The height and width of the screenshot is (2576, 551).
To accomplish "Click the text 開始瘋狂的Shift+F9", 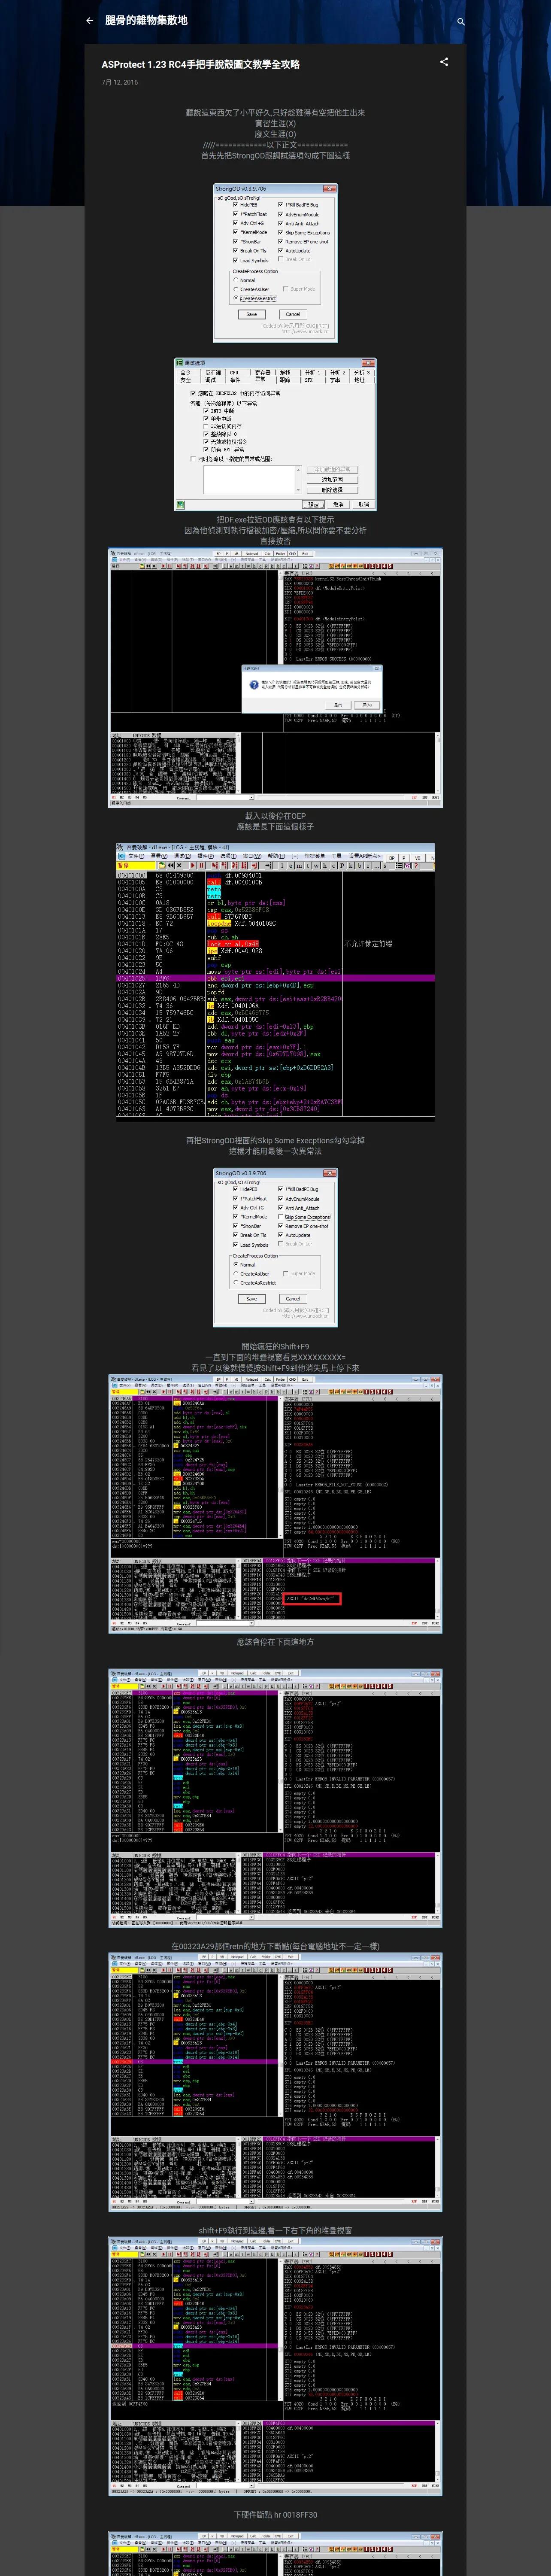I will (275, 1347).
